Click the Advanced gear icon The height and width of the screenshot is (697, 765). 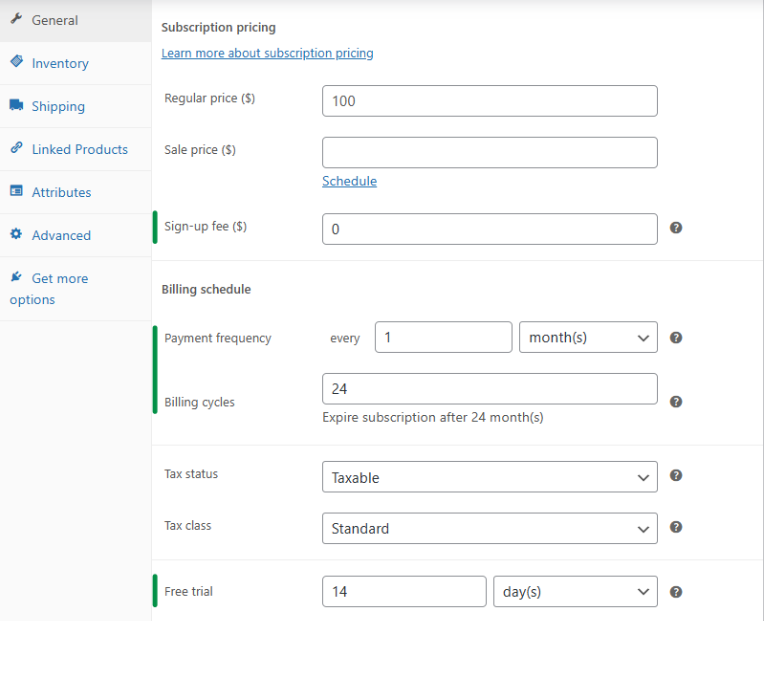16,234
